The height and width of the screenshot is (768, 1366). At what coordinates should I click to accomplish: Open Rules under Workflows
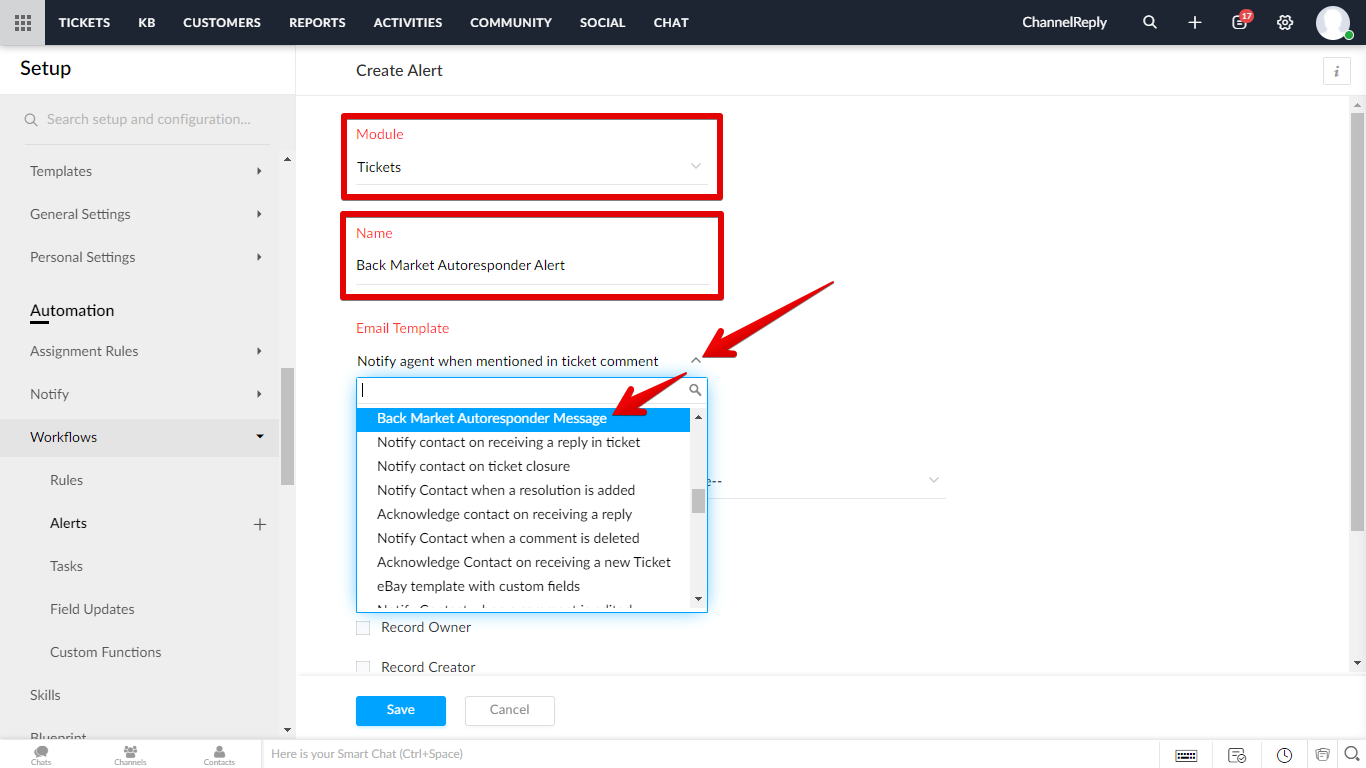tap(67, 480)
